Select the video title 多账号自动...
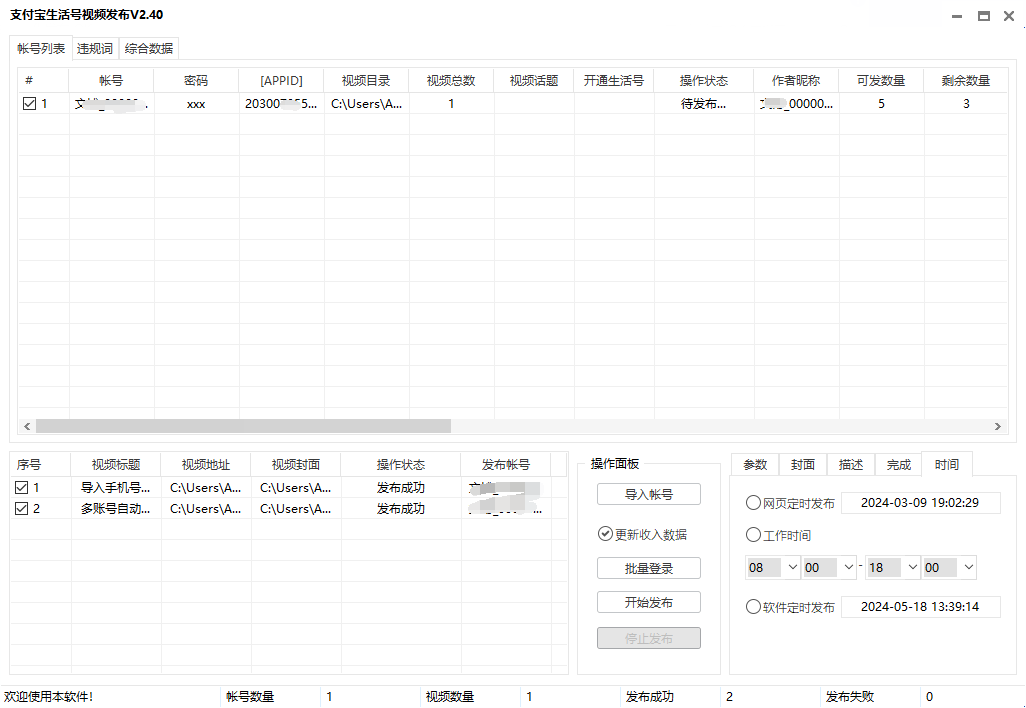 pyautogui.click(x=116, y=508)
